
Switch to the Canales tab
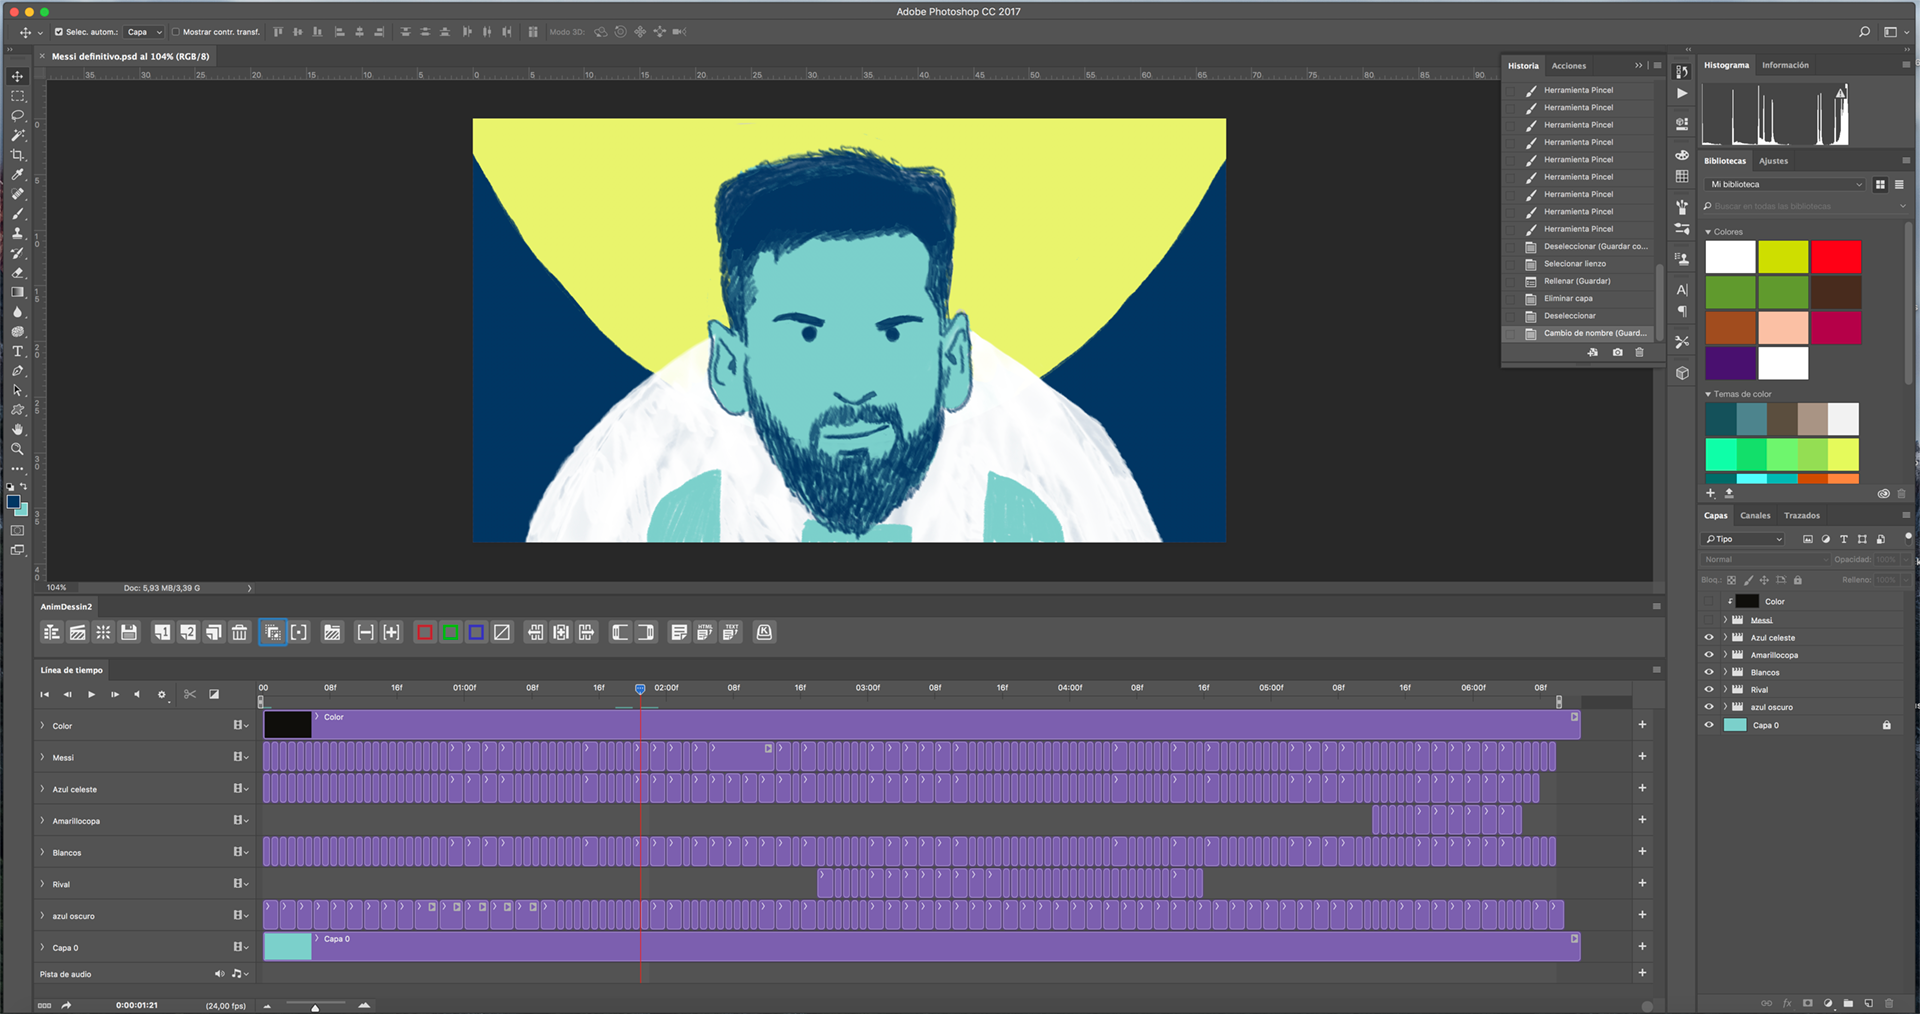tap(1755, 516)
